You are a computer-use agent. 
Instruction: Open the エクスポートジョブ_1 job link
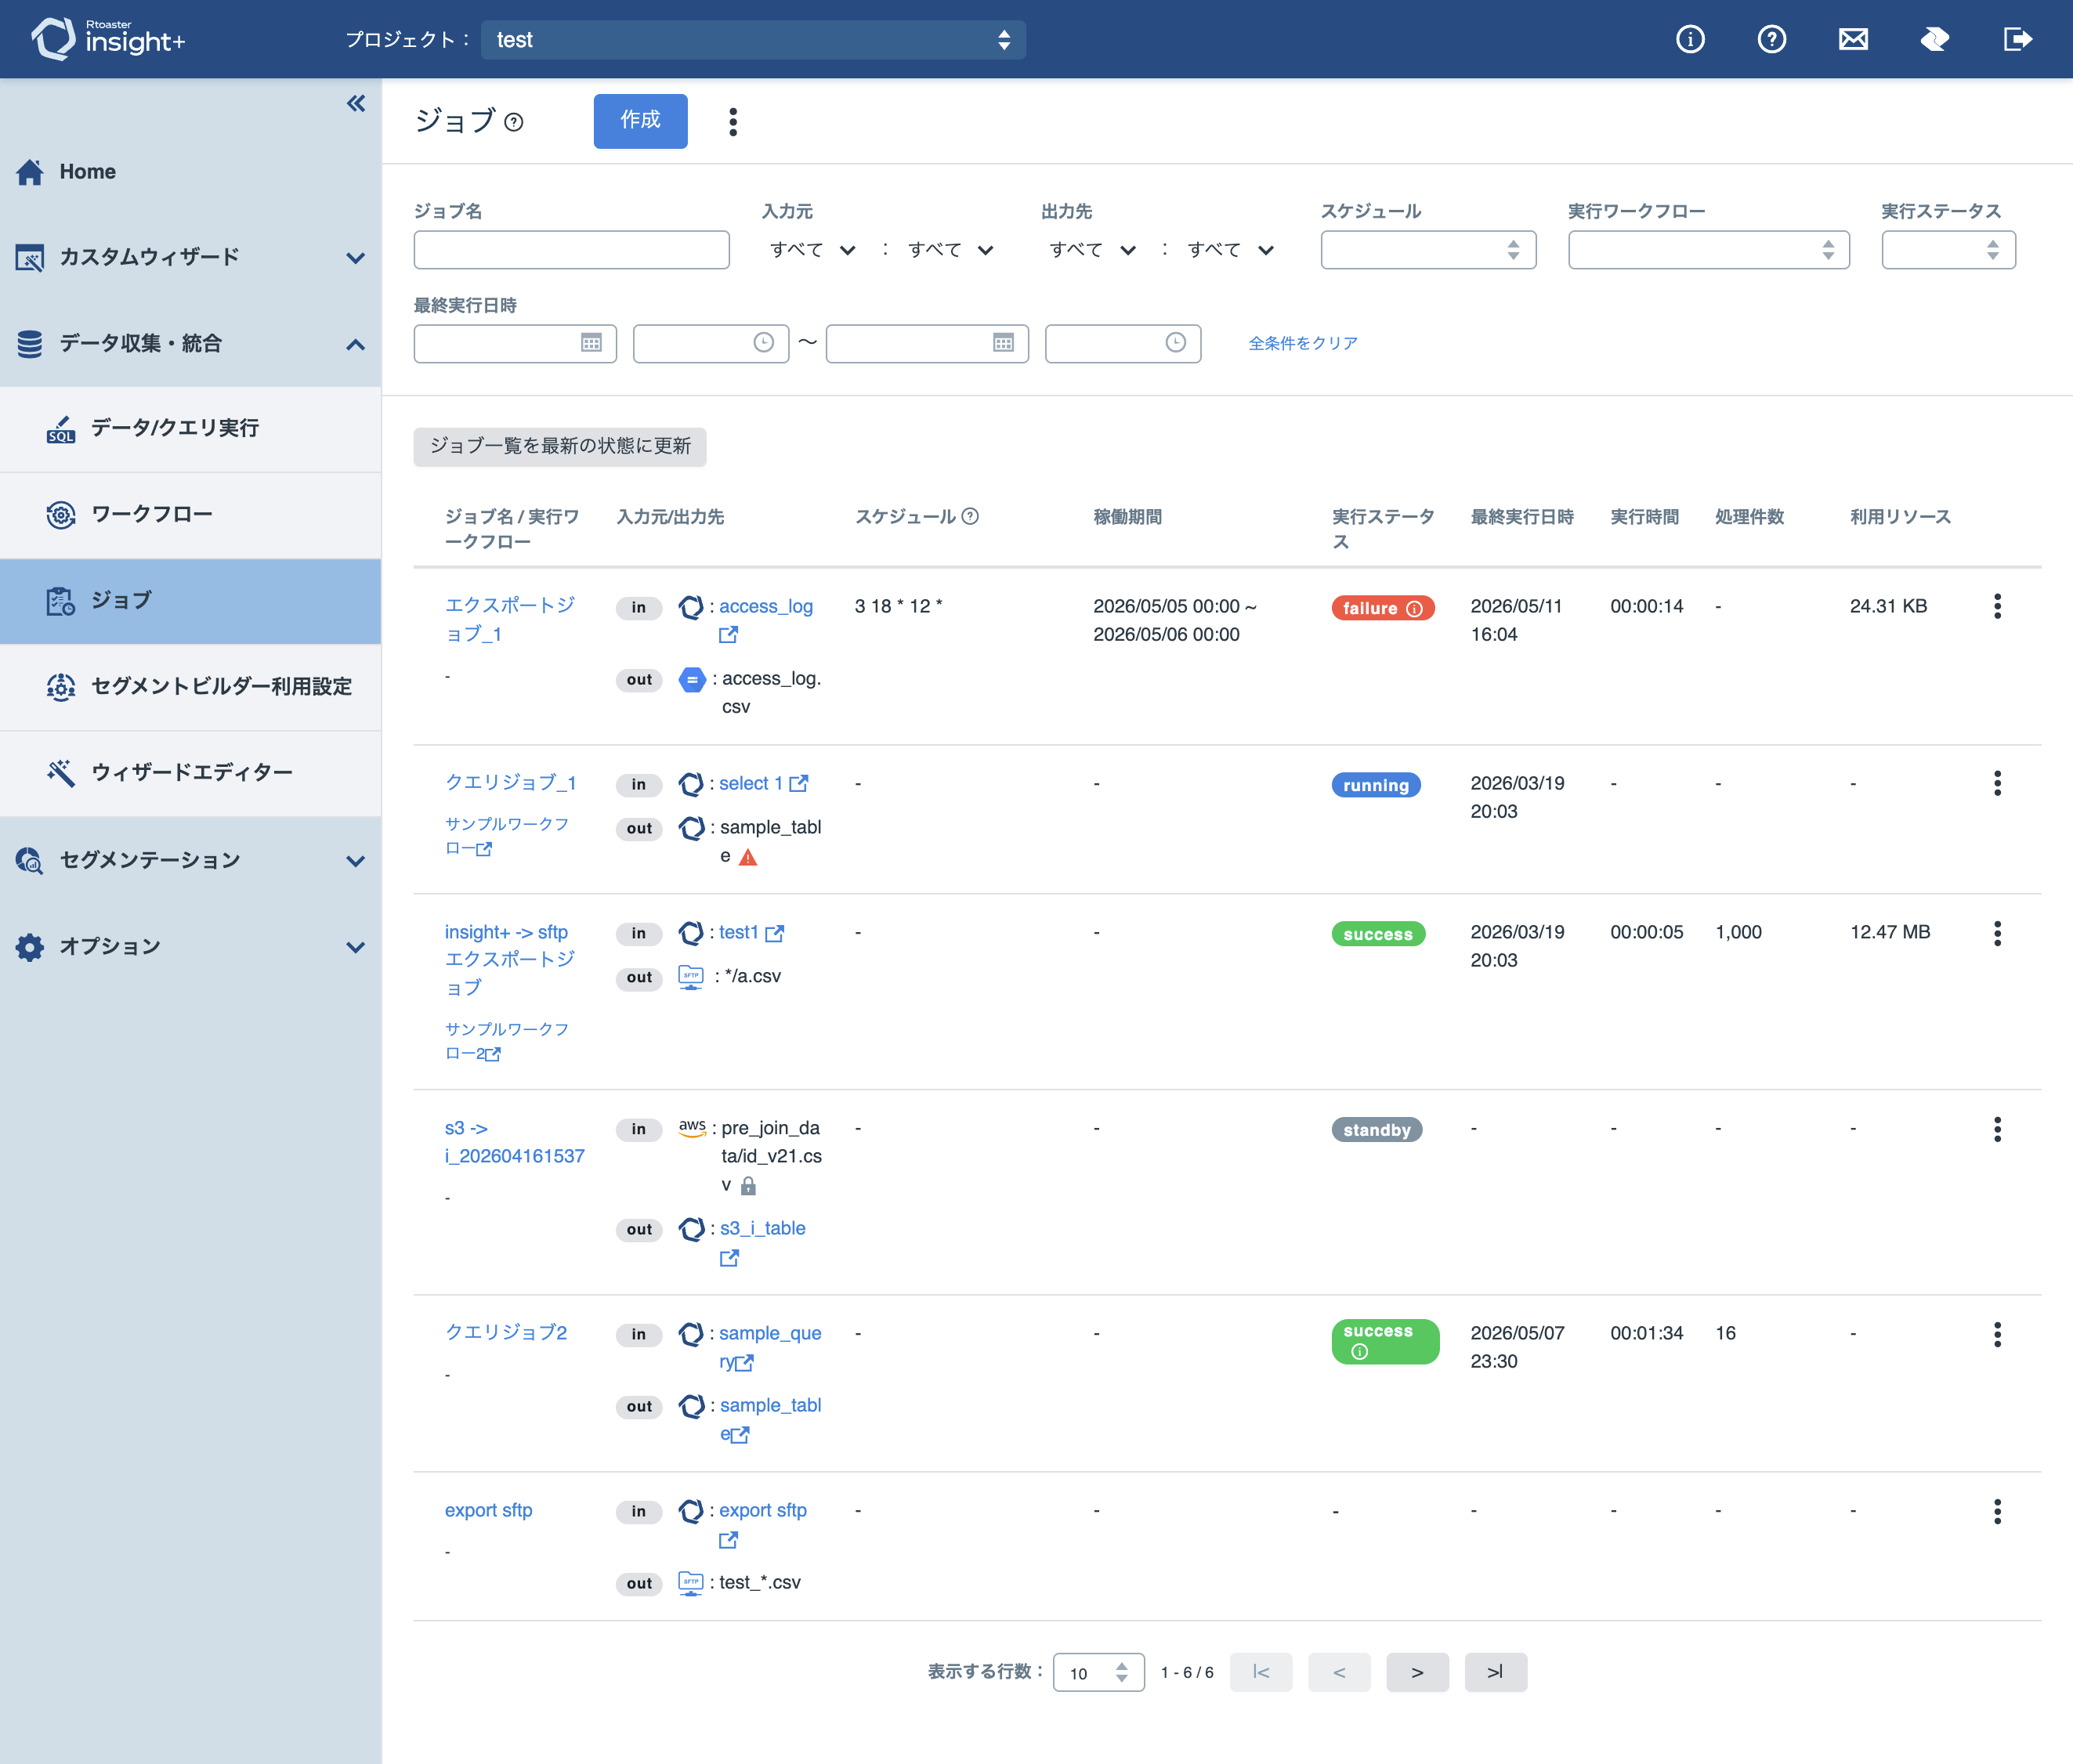click(x=510, y=619)
